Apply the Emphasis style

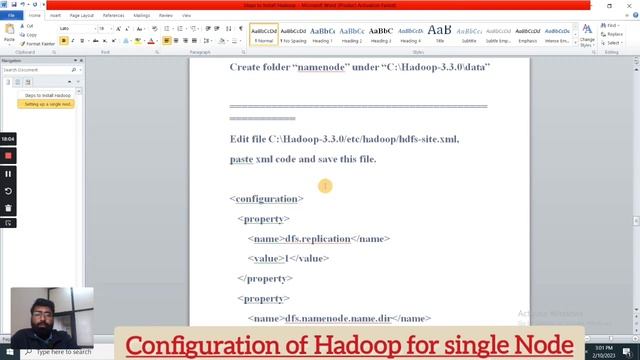(x=528, y=35)
